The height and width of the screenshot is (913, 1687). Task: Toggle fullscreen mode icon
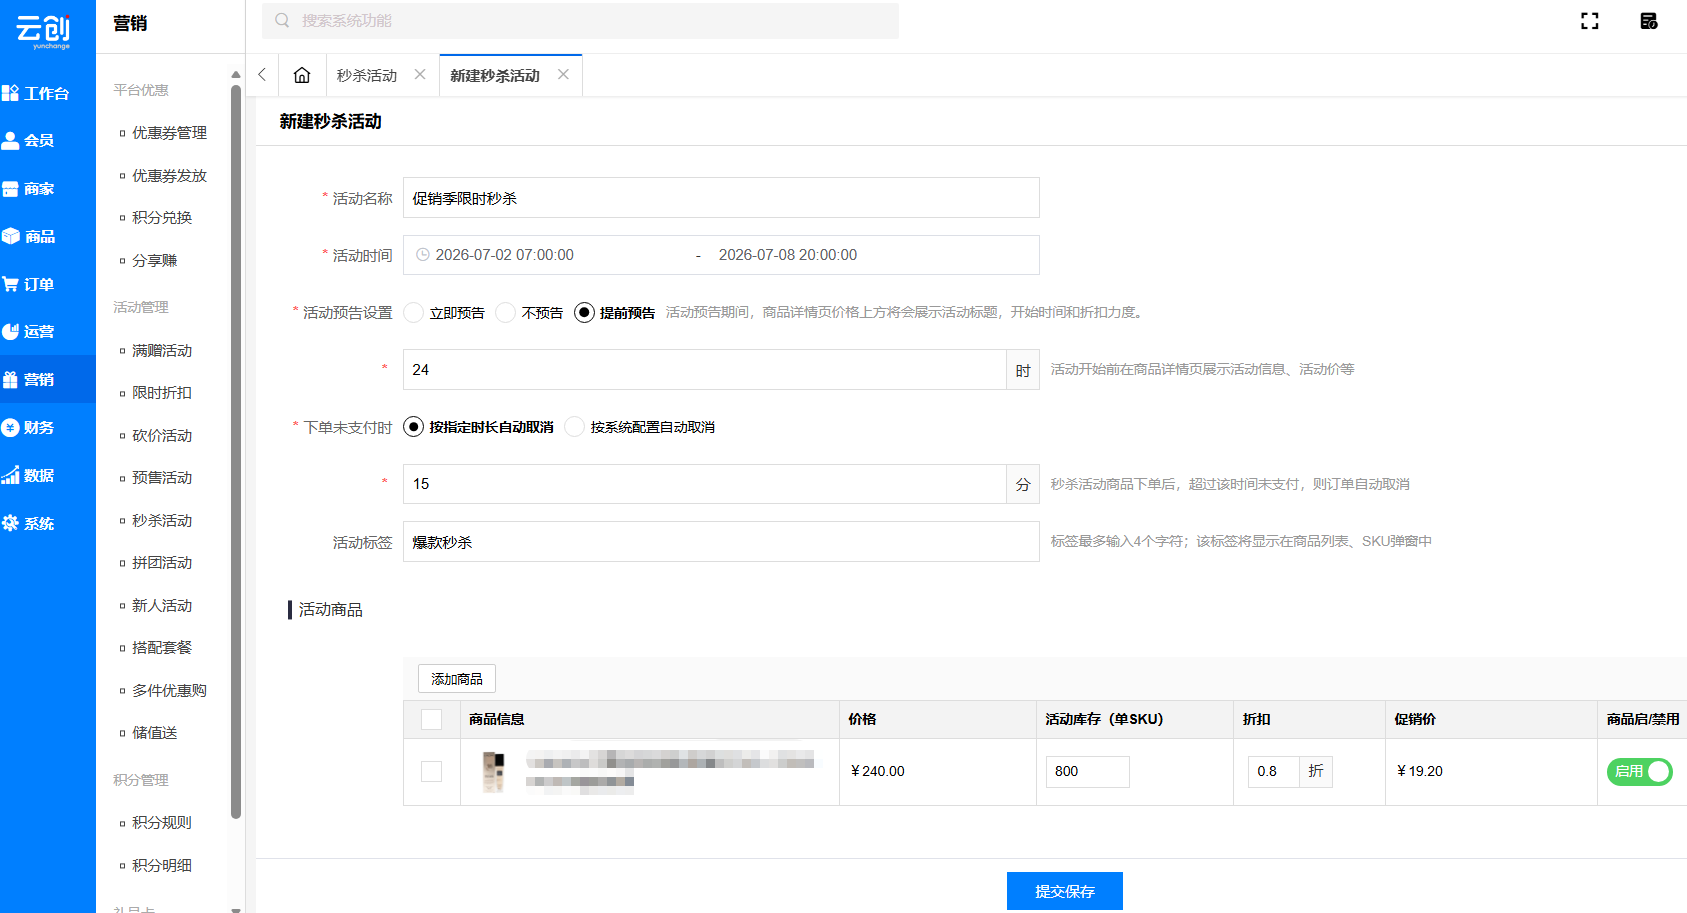coord(1590,21)
